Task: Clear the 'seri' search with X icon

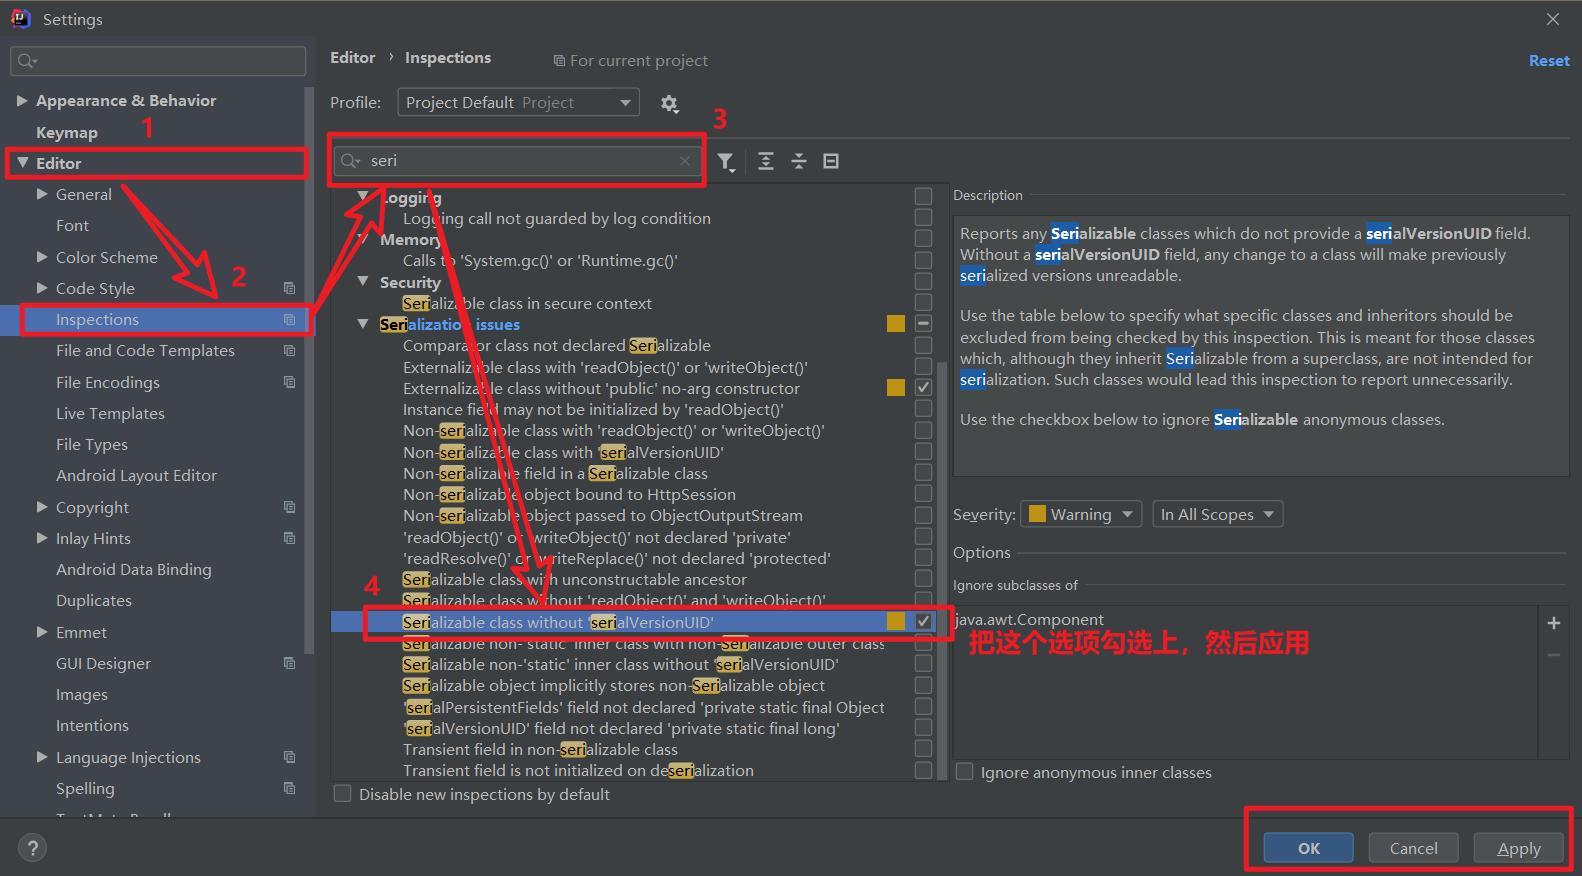Action: pyautogui.click(x=685, y=161)
